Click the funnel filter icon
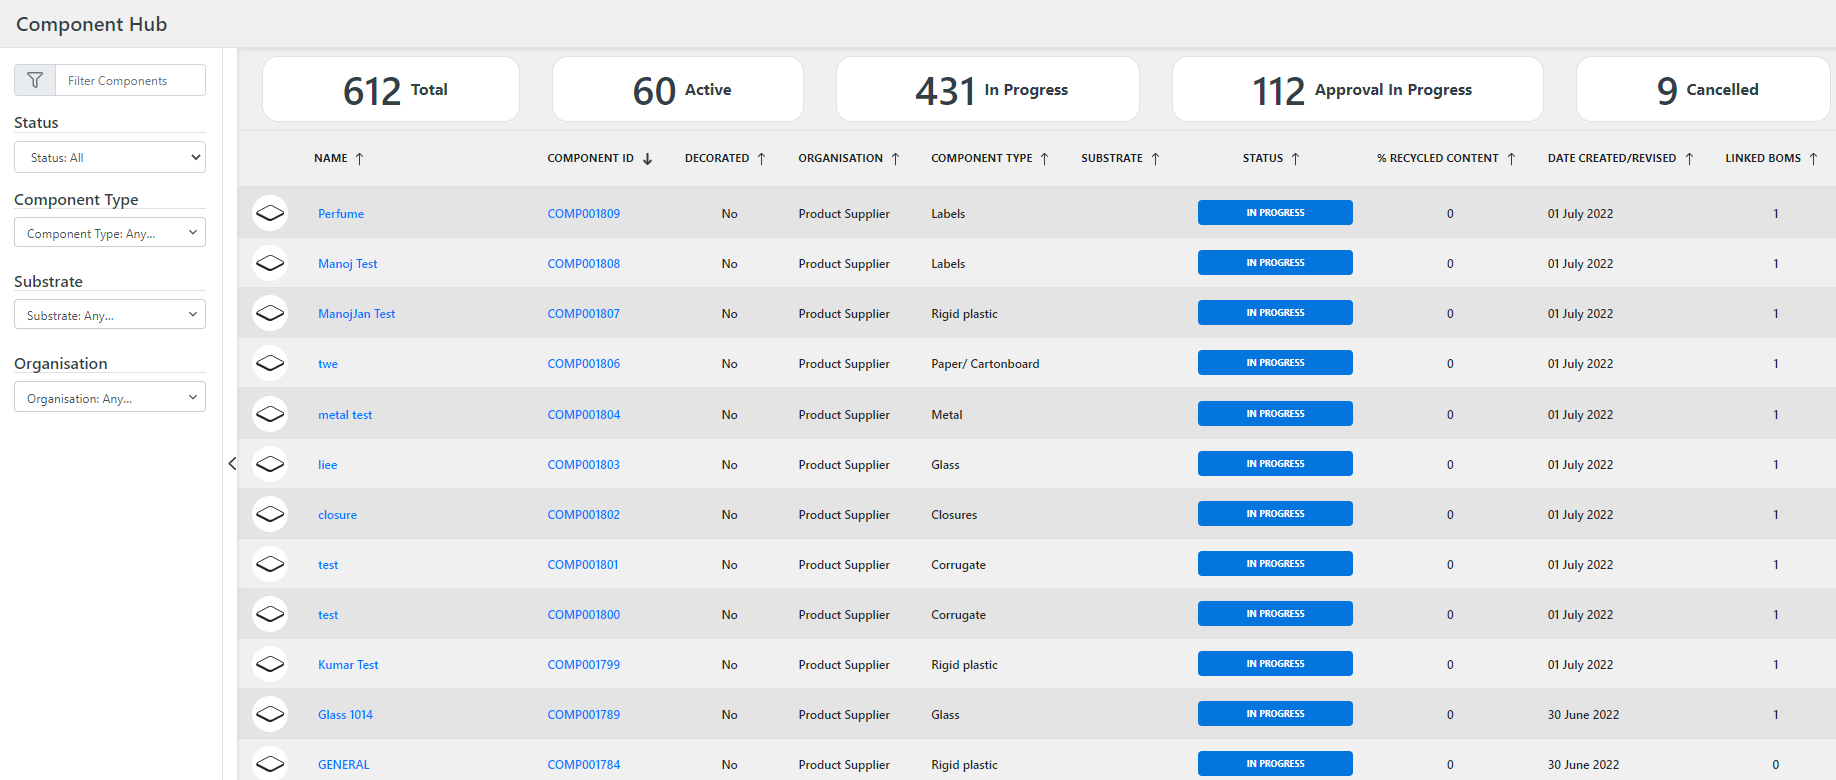This screenshot has width=1836, height=780. click(x=35, y=80)
